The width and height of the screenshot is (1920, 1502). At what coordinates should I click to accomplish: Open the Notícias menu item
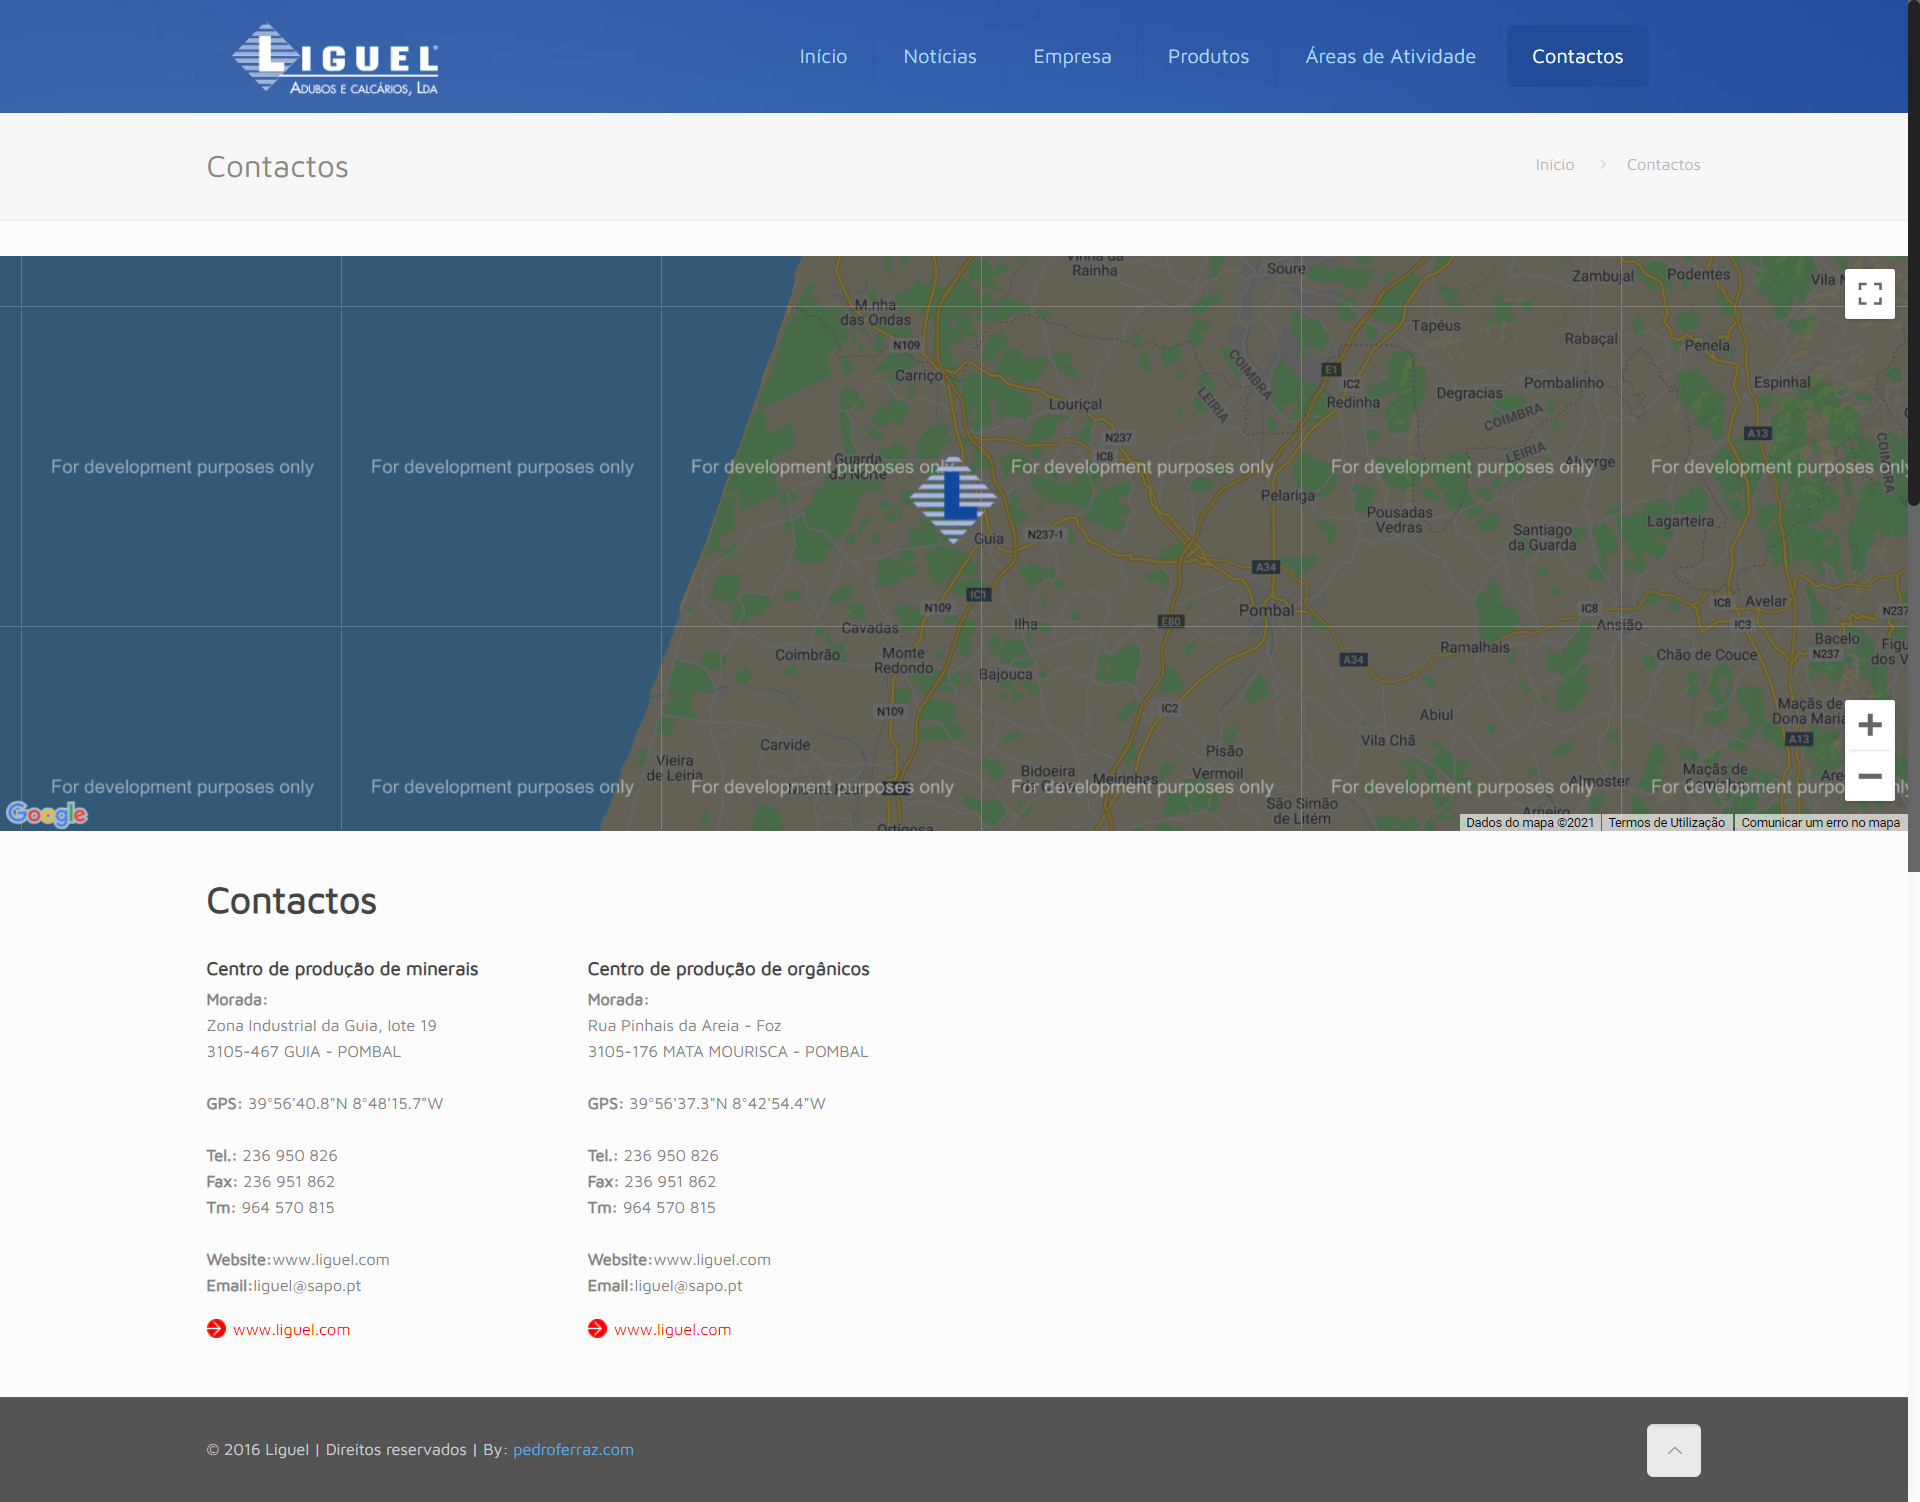click(939, 57)
